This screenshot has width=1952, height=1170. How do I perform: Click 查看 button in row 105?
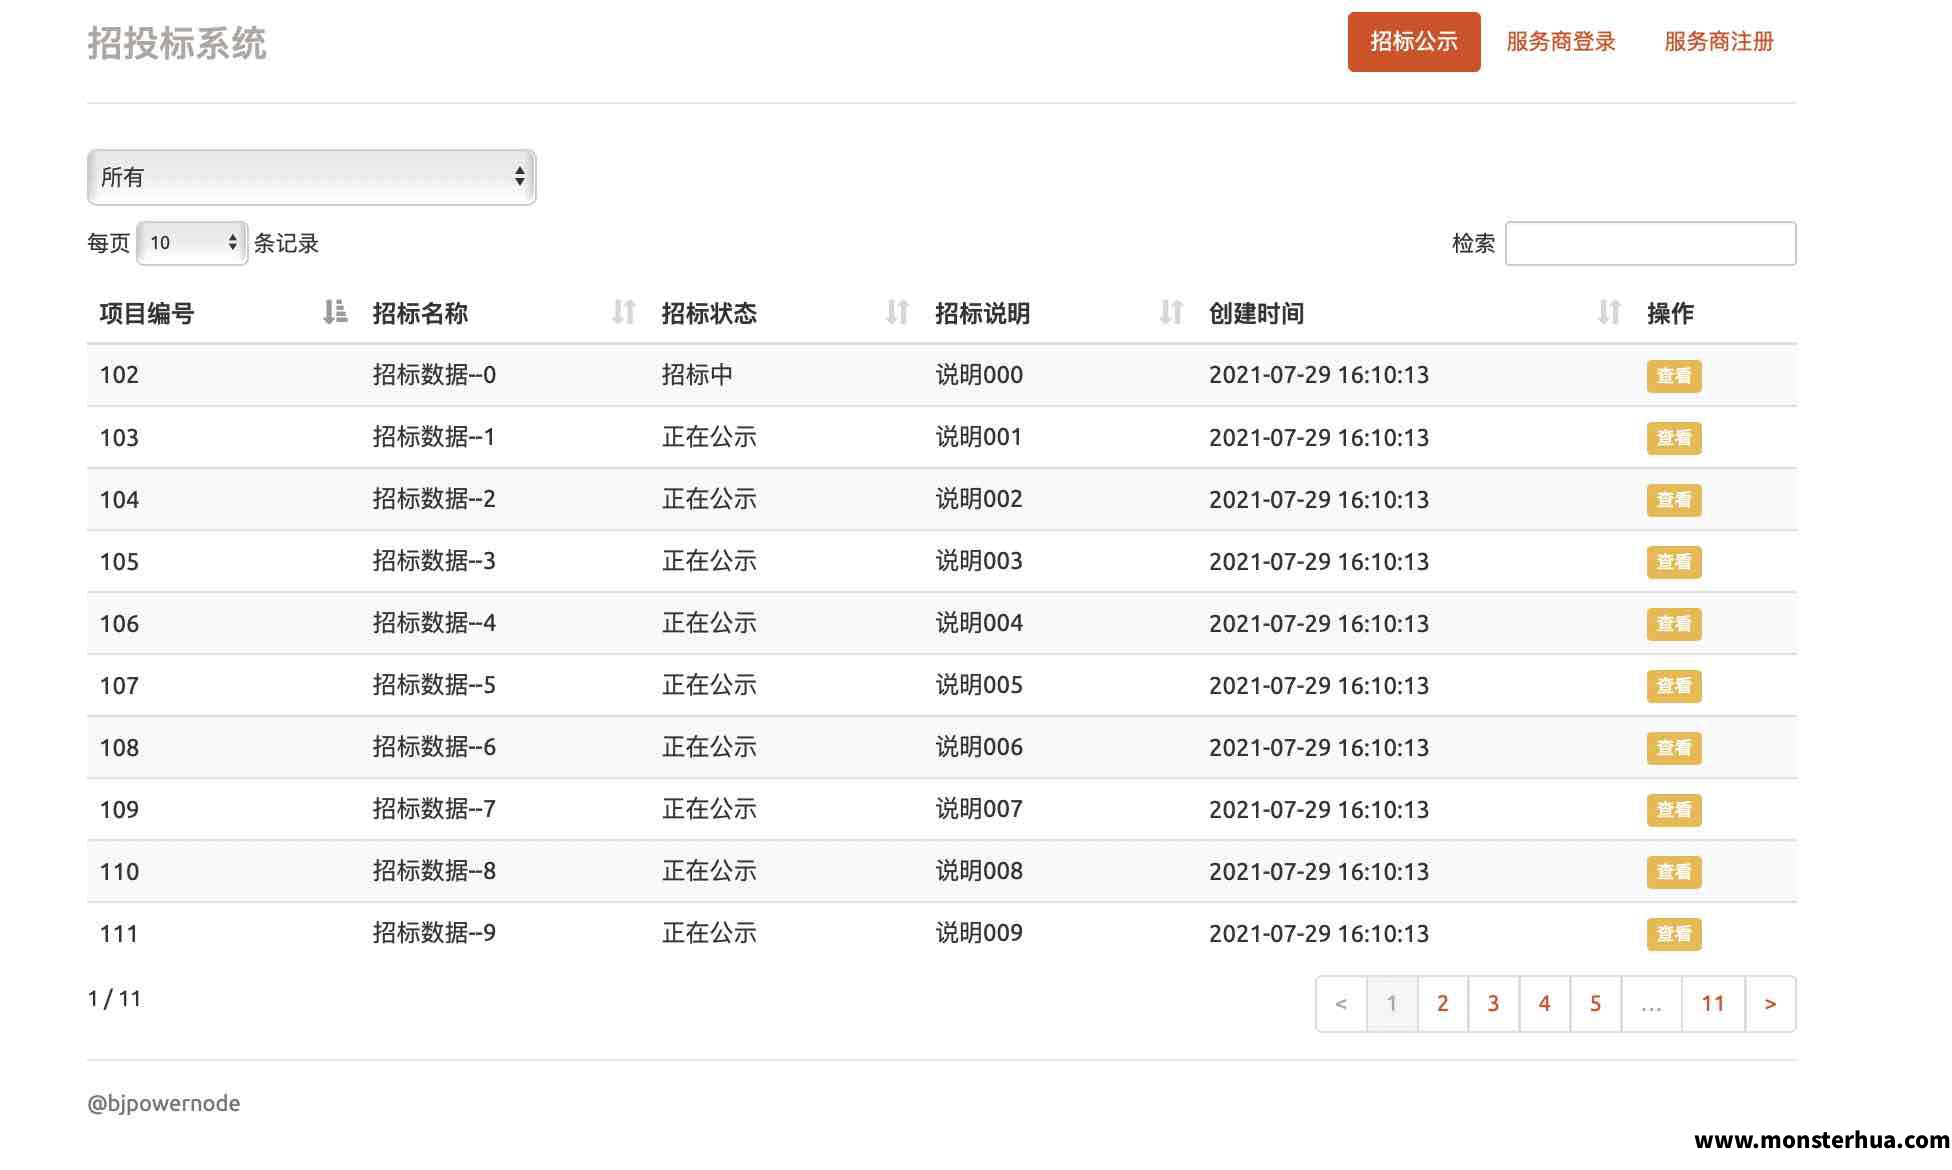(x=1674, y=562)
